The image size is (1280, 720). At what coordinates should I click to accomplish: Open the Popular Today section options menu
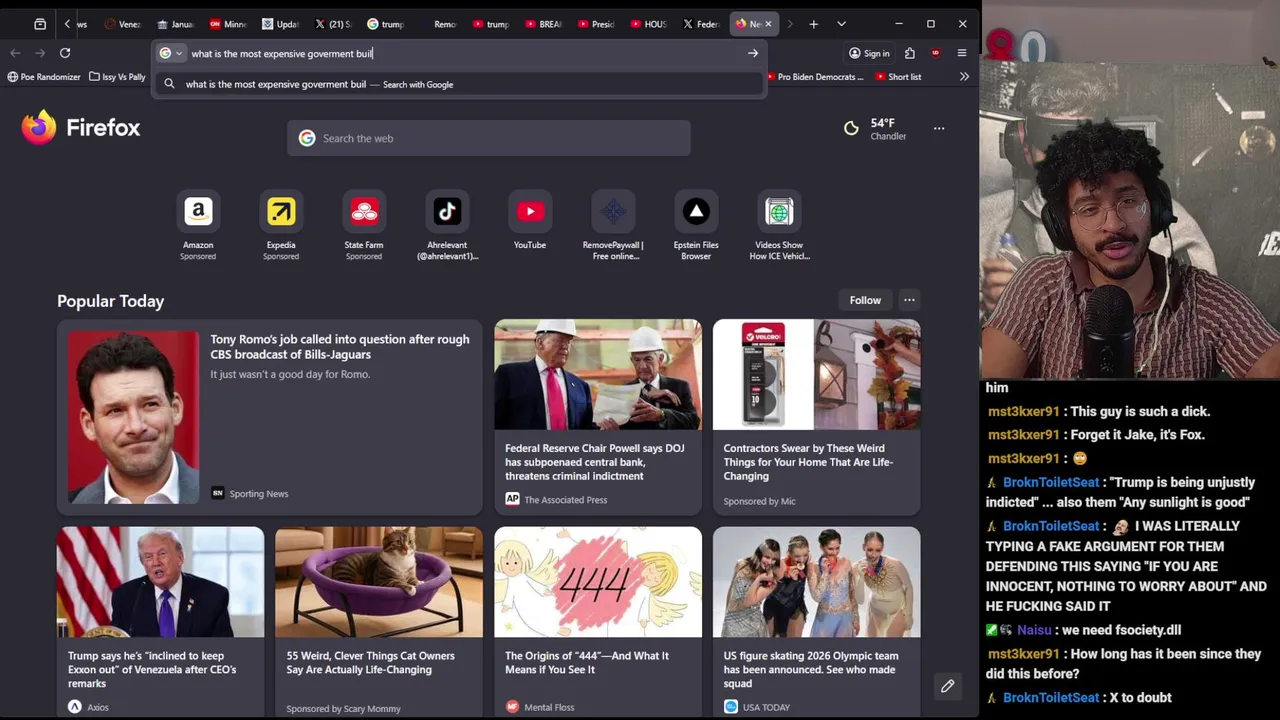click(x=909, y=300)
